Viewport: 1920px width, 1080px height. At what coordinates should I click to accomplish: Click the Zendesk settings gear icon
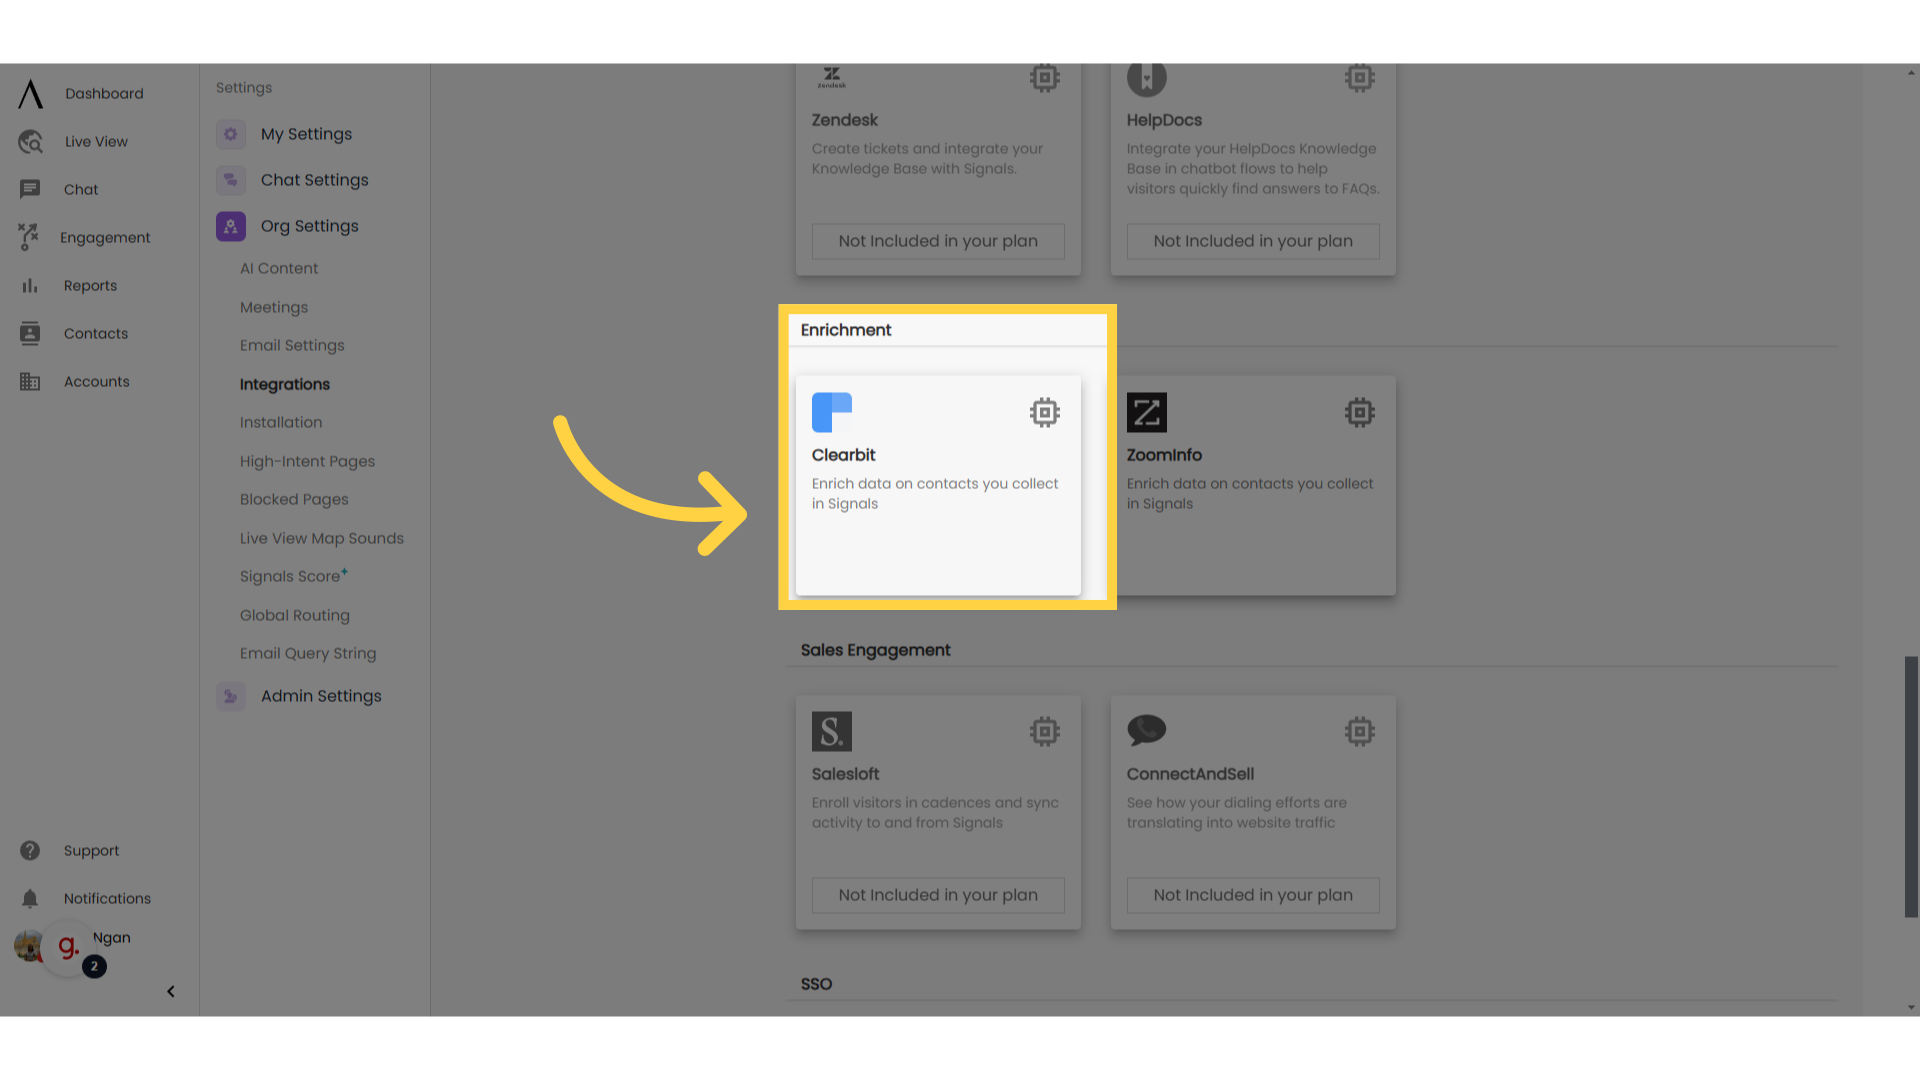1044,79
